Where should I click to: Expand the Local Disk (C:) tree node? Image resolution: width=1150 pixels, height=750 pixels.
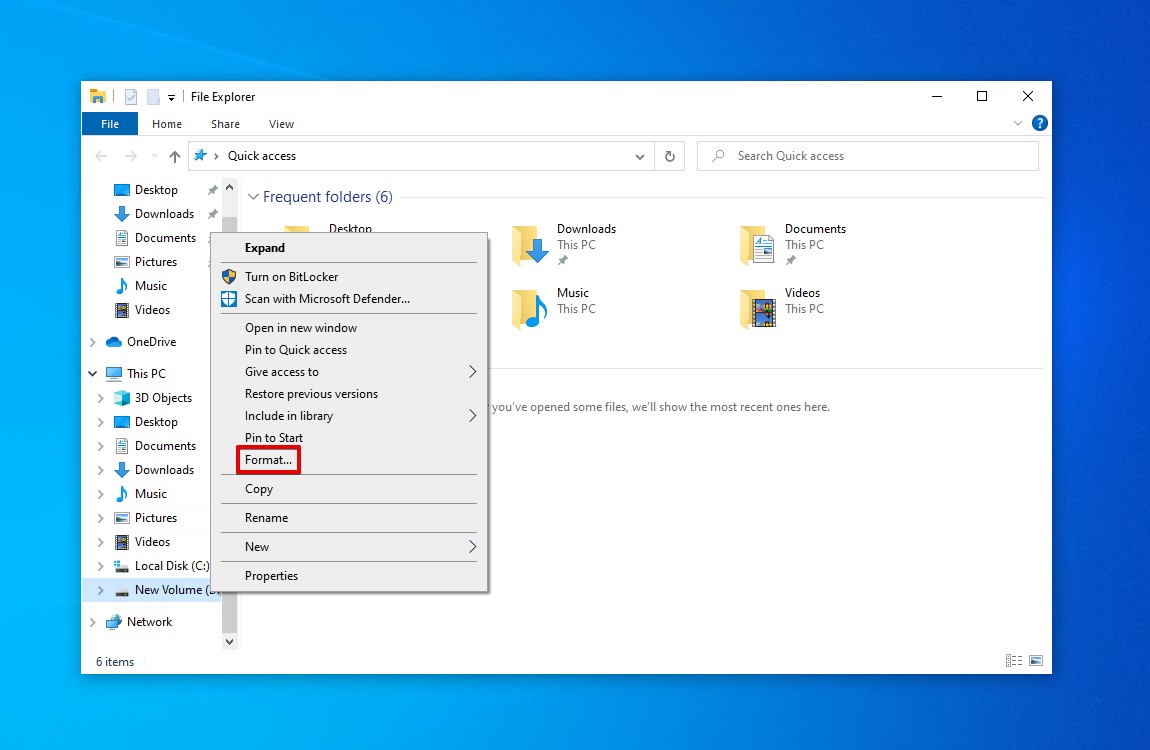(x=100, y=565)
